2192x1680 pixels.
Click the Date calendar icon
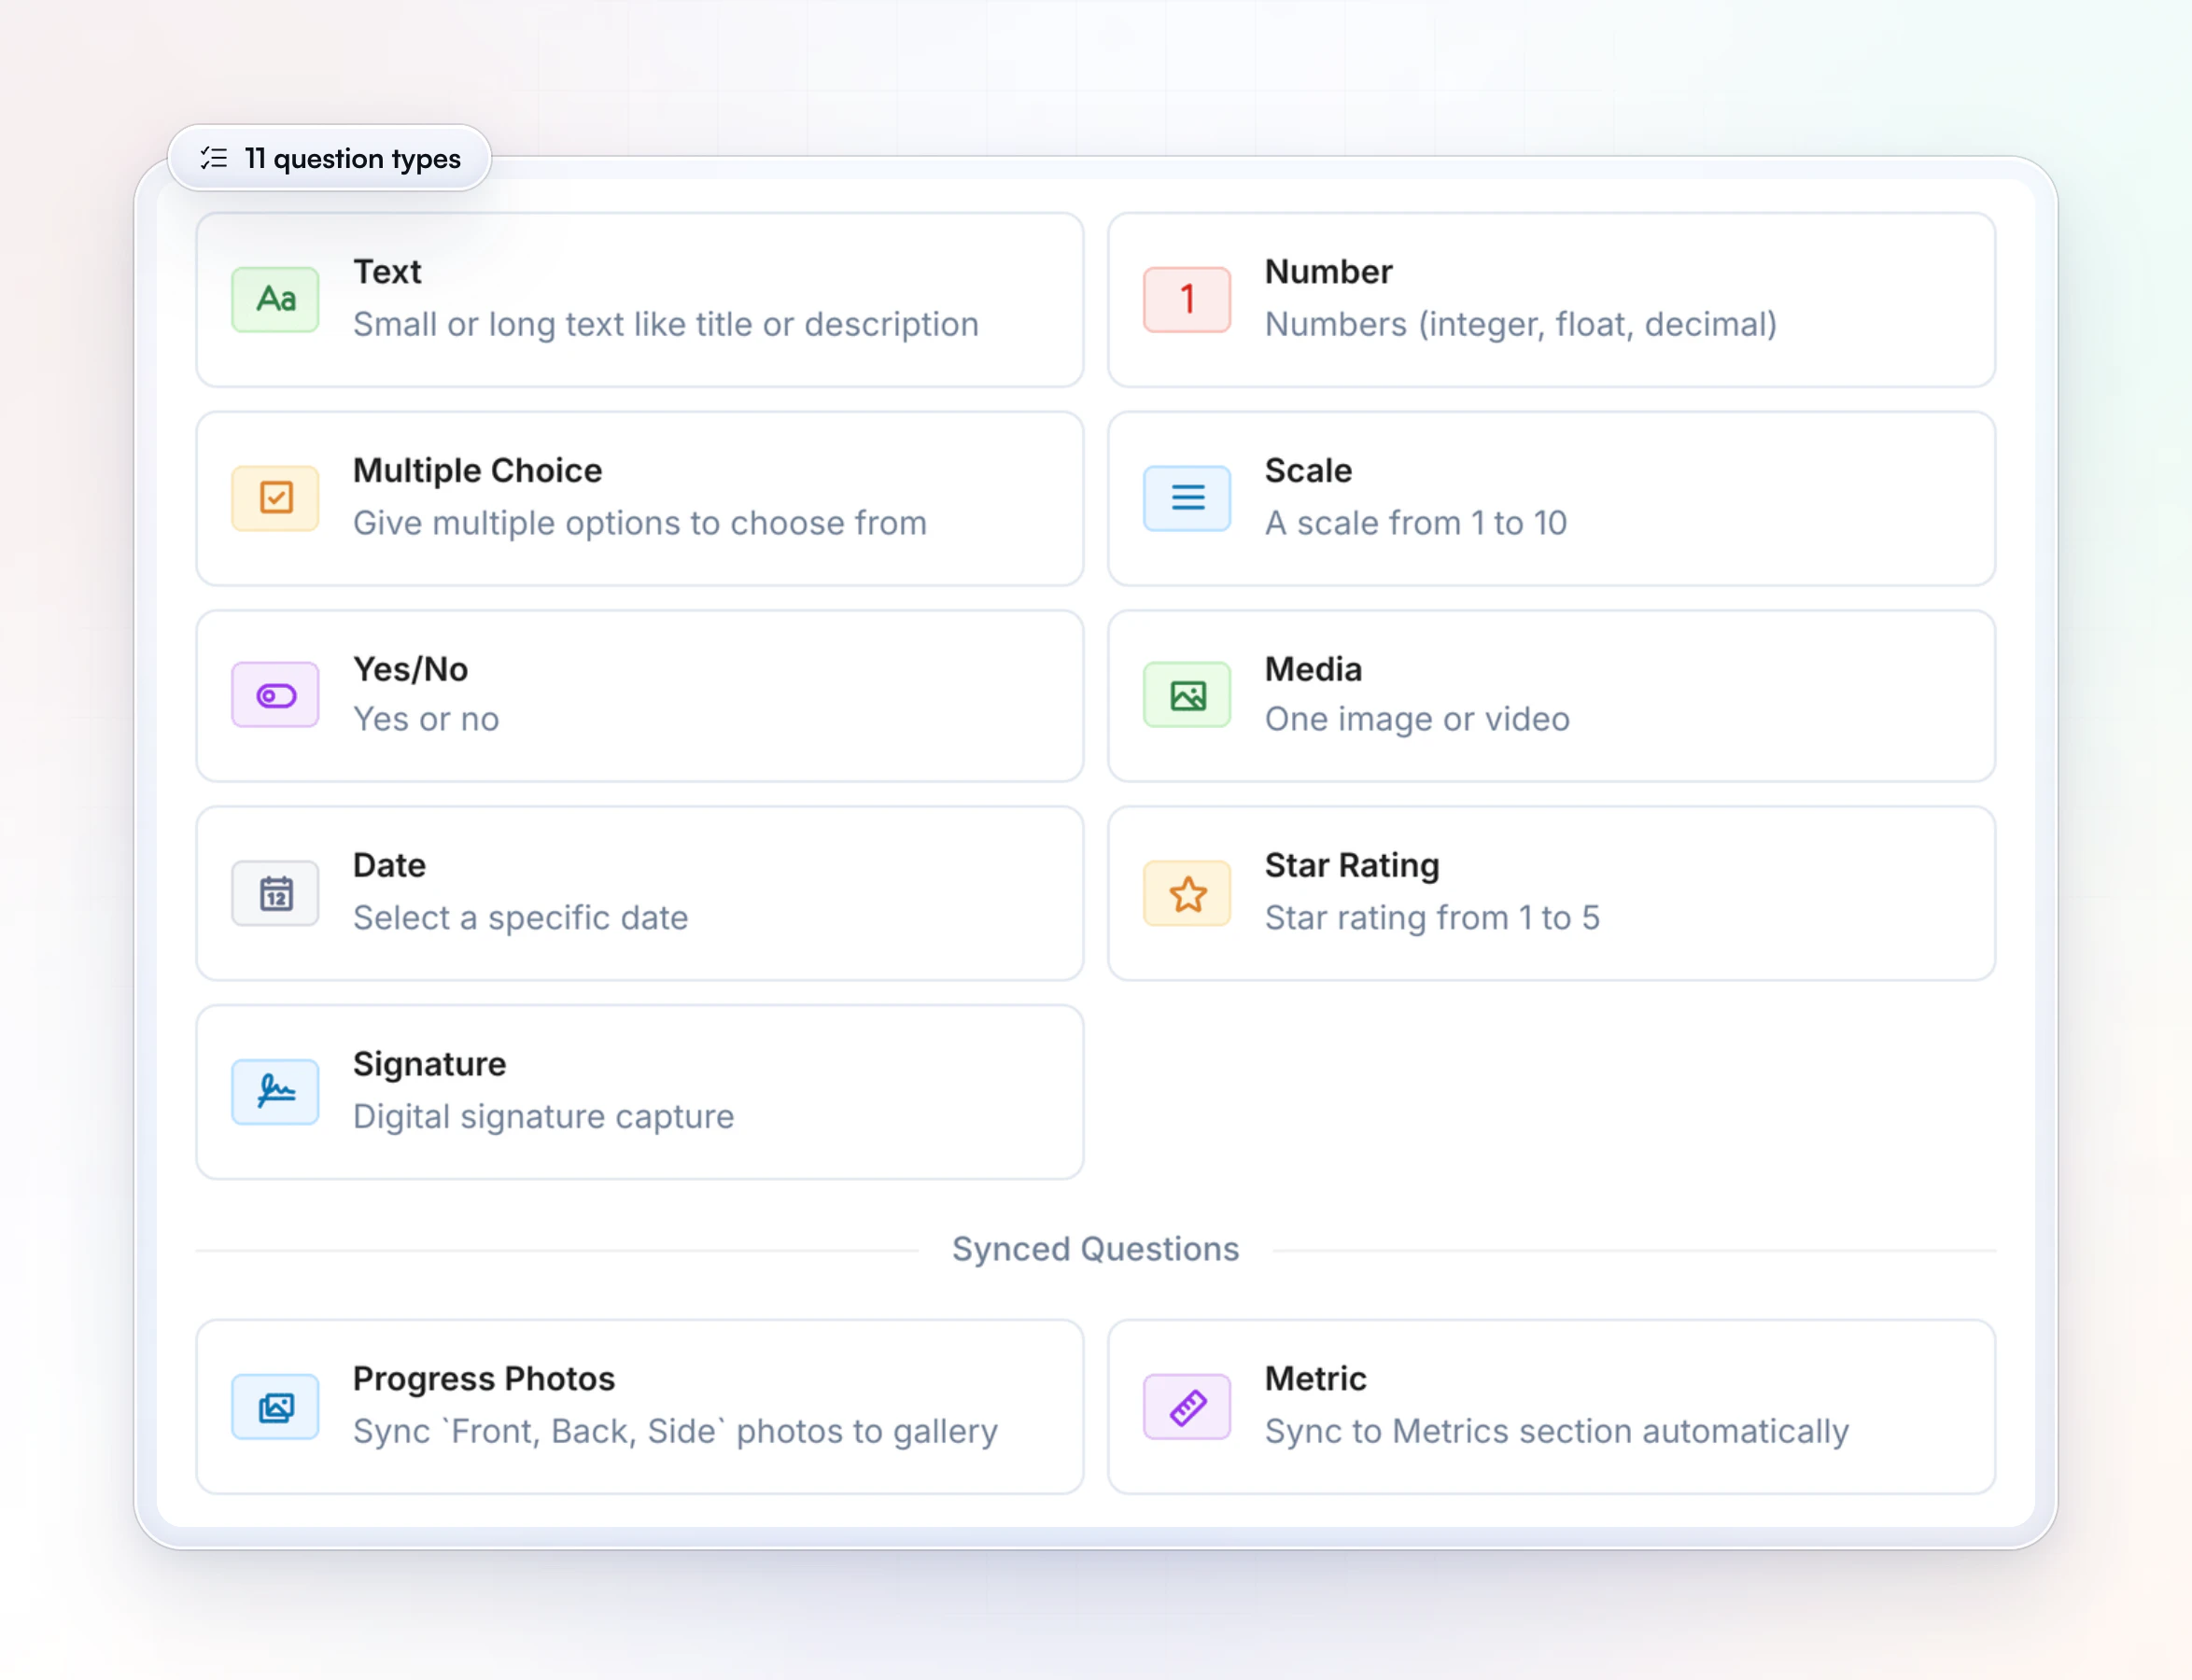(275, 893)
